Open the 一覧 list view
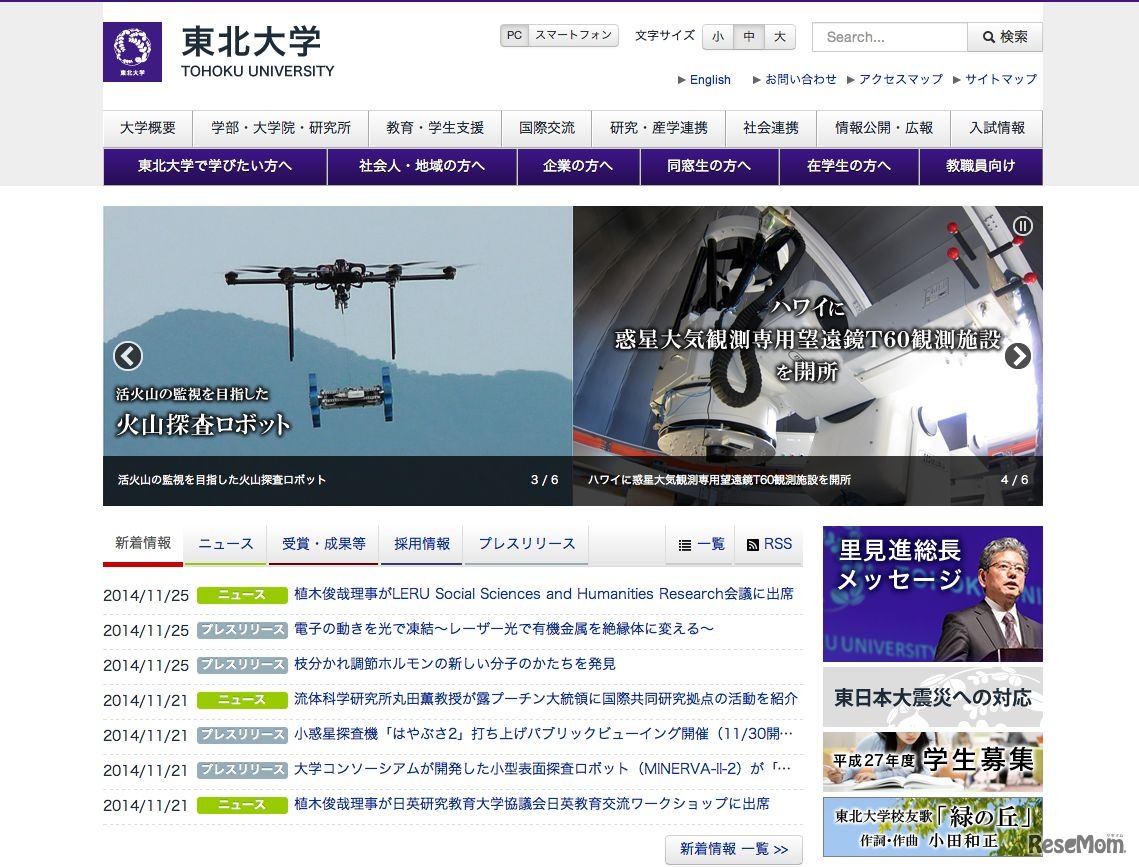The height and width of the screenshot is (867, 1139). [701, 545]
